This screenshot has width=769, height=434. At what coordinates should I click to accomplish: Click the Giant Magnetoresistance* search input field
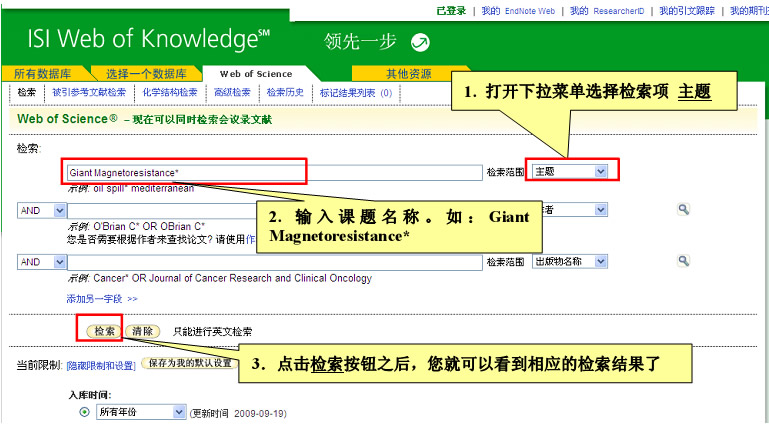coord(275,173)
